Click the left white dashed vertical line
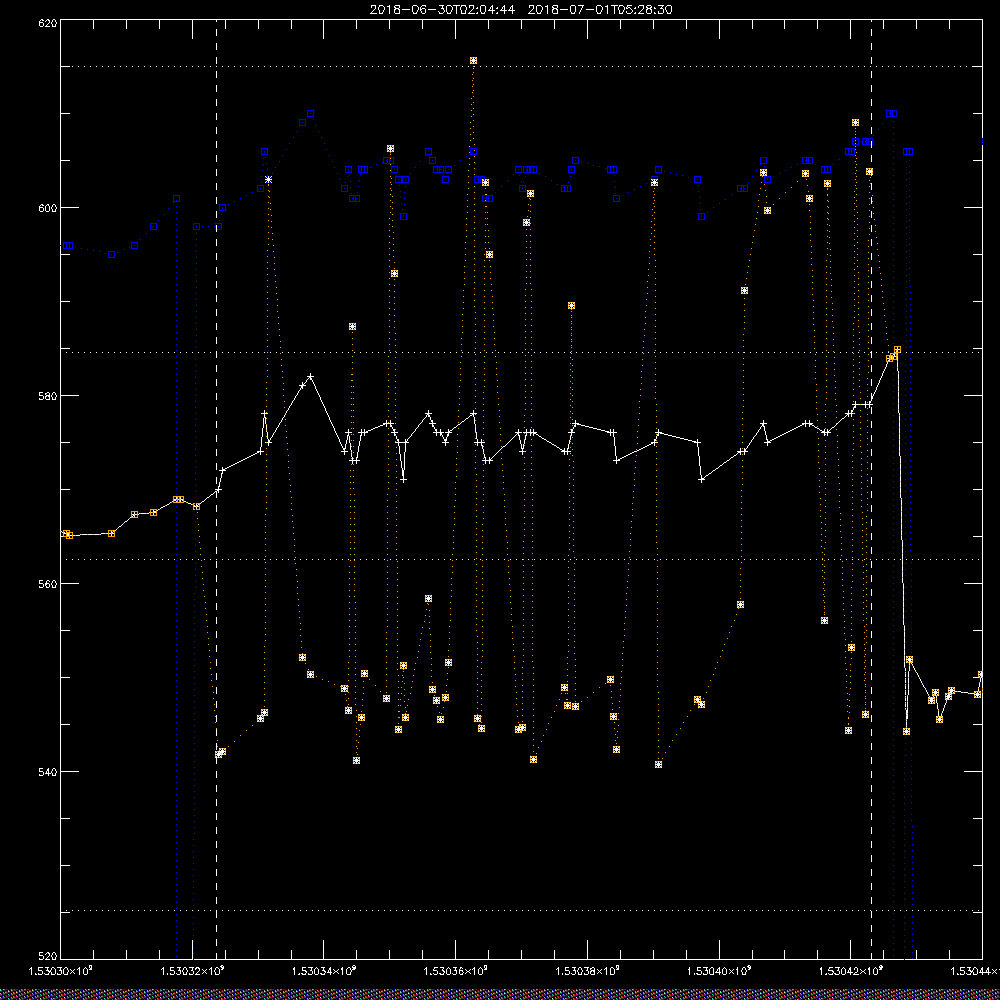This screenshot has width=1000, height=1000. pyautogui.click(x=216, y=488)
